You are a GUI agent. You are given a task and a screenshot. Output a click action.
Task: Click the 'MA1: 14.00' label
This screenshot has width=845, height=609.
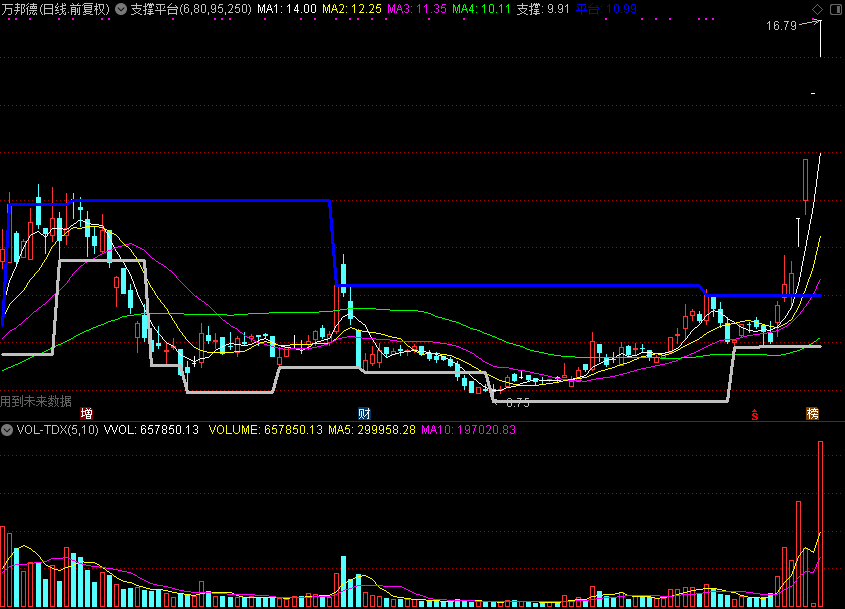point(287,9)
